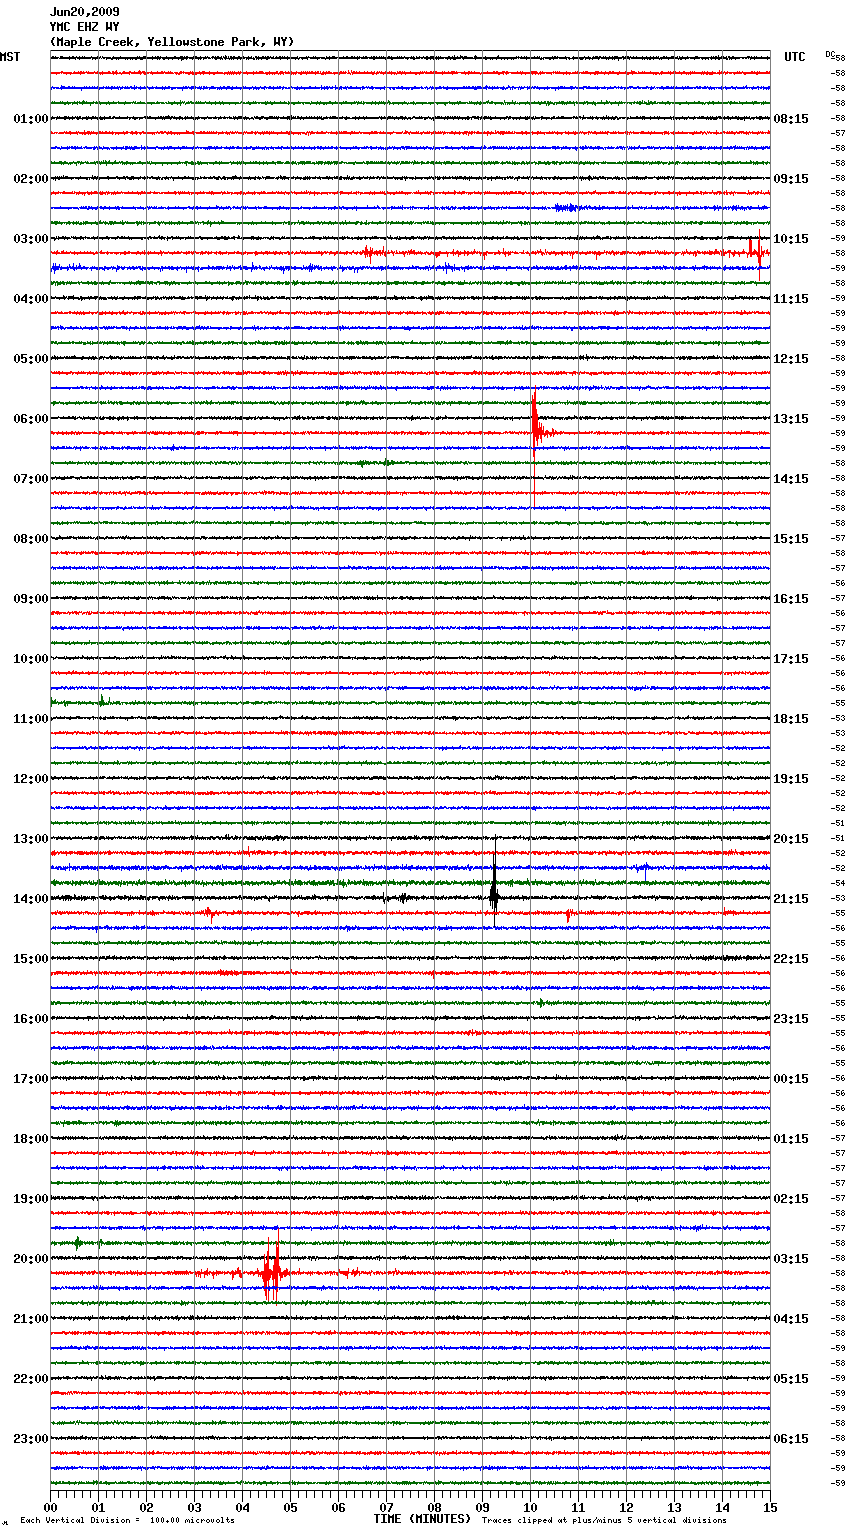Click the blue burst in the 02:30 trace
Viewport: 850px width, 1534px height.
pos(567,208)
